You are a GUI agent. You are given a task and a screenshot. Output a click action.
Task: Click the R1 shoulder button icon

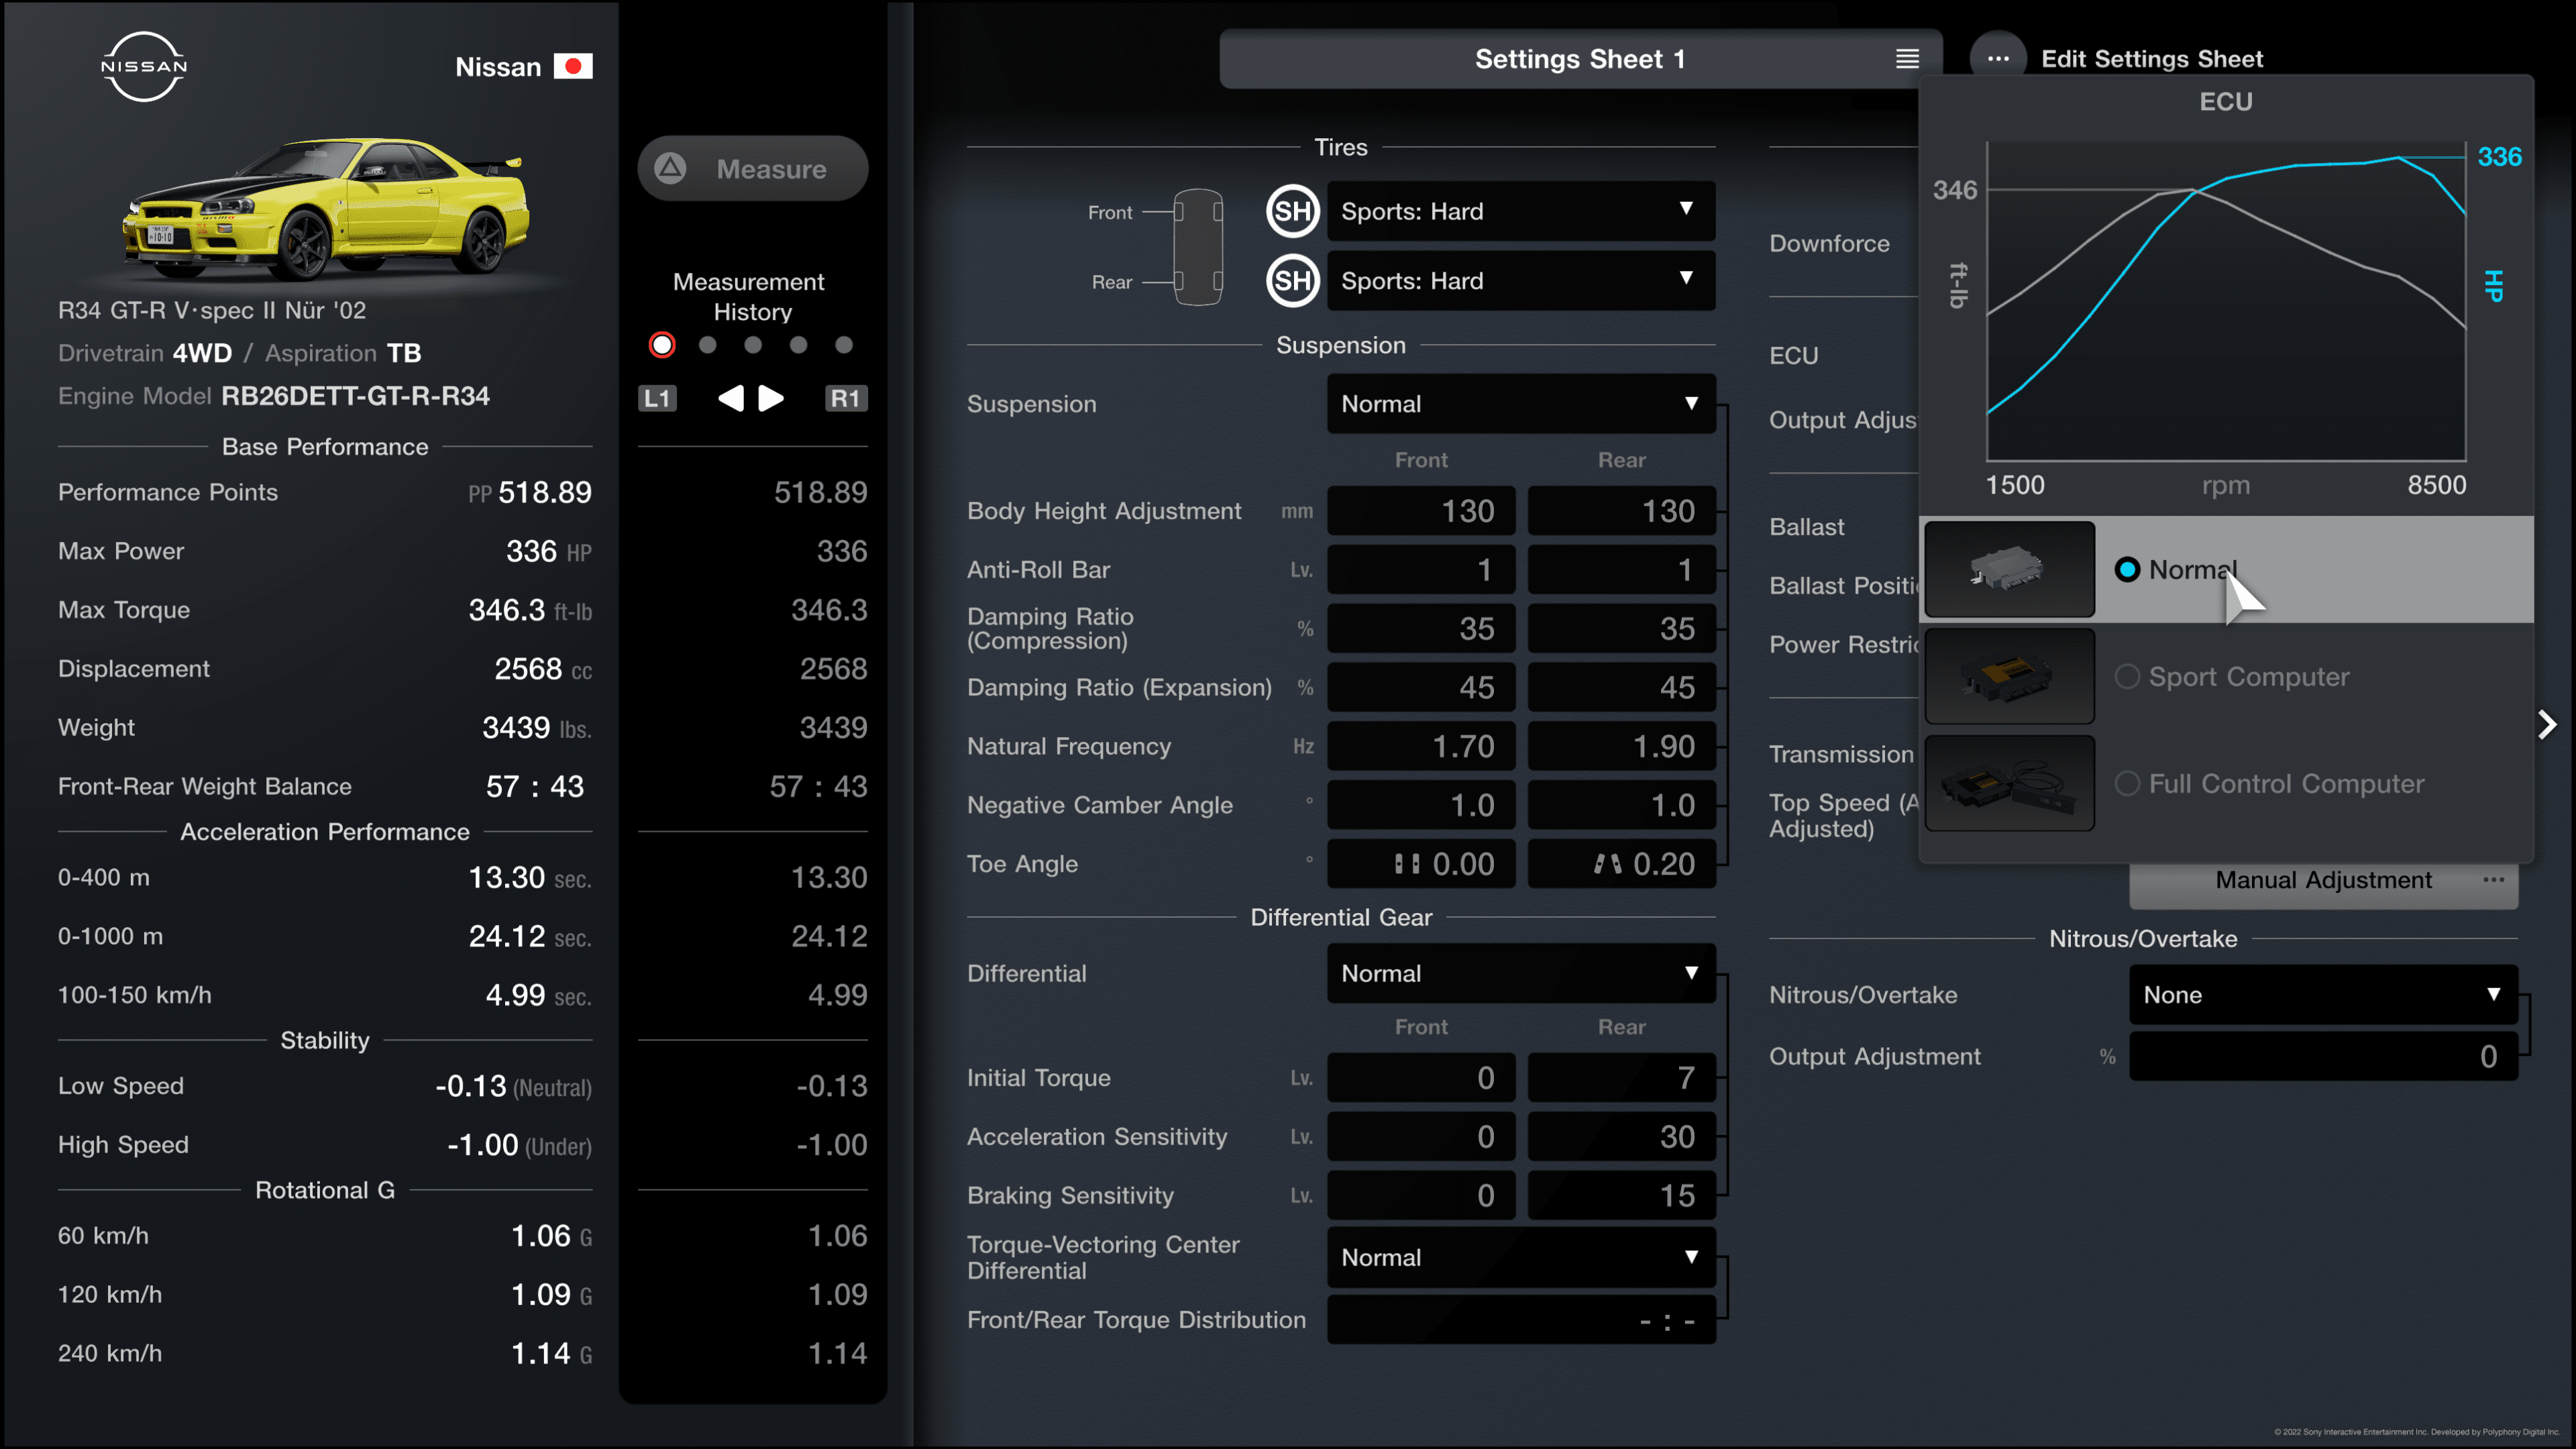click(x=845, y=398)
